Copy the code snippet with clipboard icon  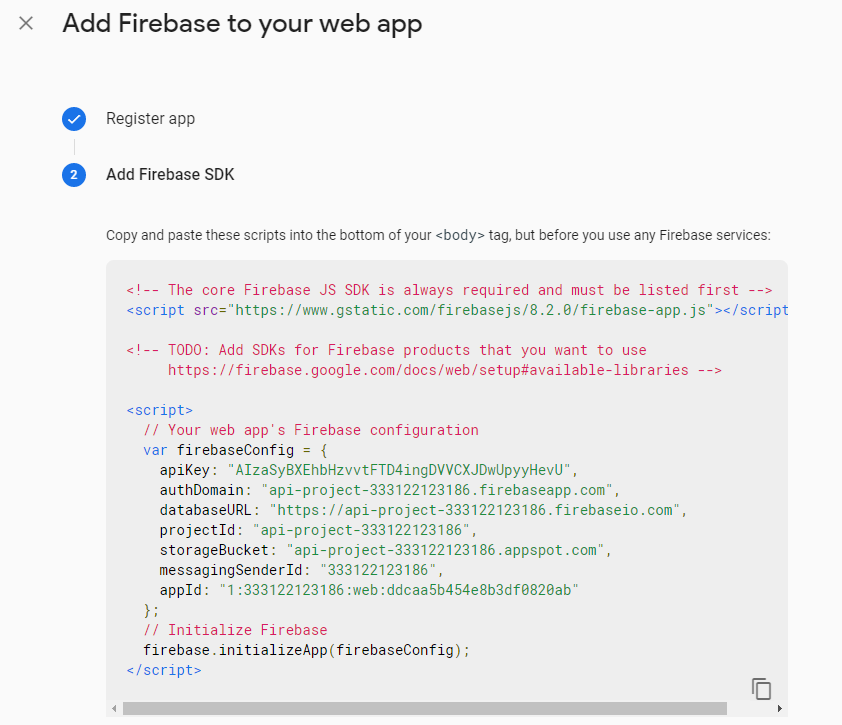tap(761, 689)
